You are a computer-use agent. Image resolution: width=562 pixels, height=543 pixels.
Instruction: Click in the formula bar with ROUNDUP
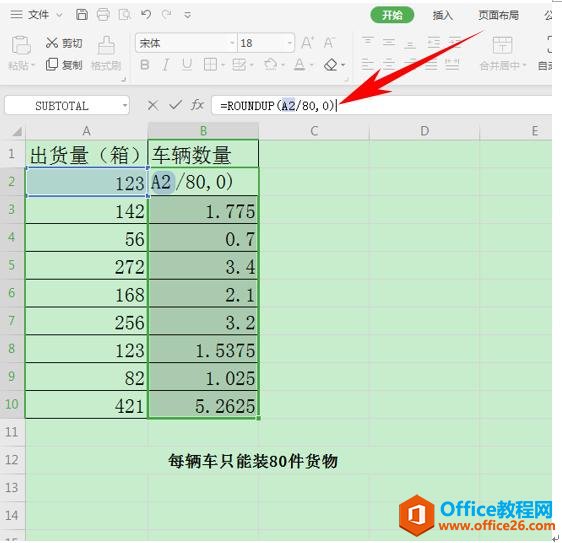point(382,105)
